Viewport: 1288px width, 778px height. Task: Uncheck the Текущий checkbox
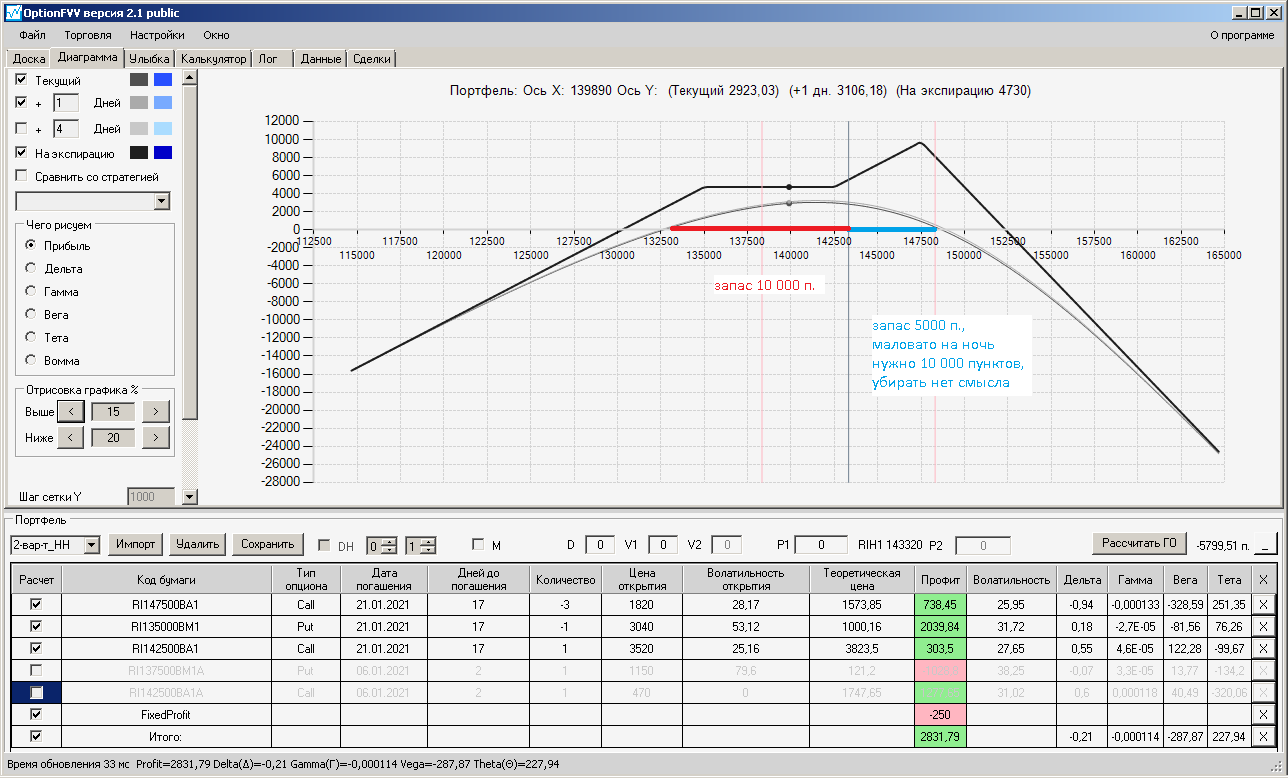point(21,80)
